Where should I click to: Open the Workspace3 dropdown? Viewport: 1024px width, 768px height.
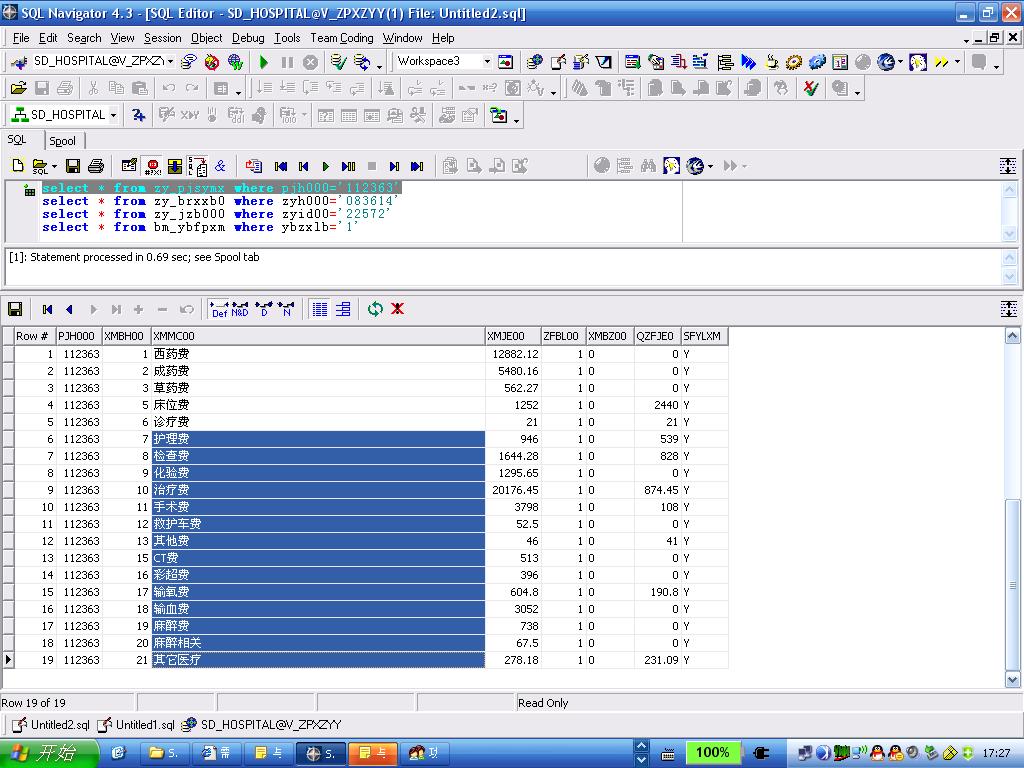click(x=487, y=62)
